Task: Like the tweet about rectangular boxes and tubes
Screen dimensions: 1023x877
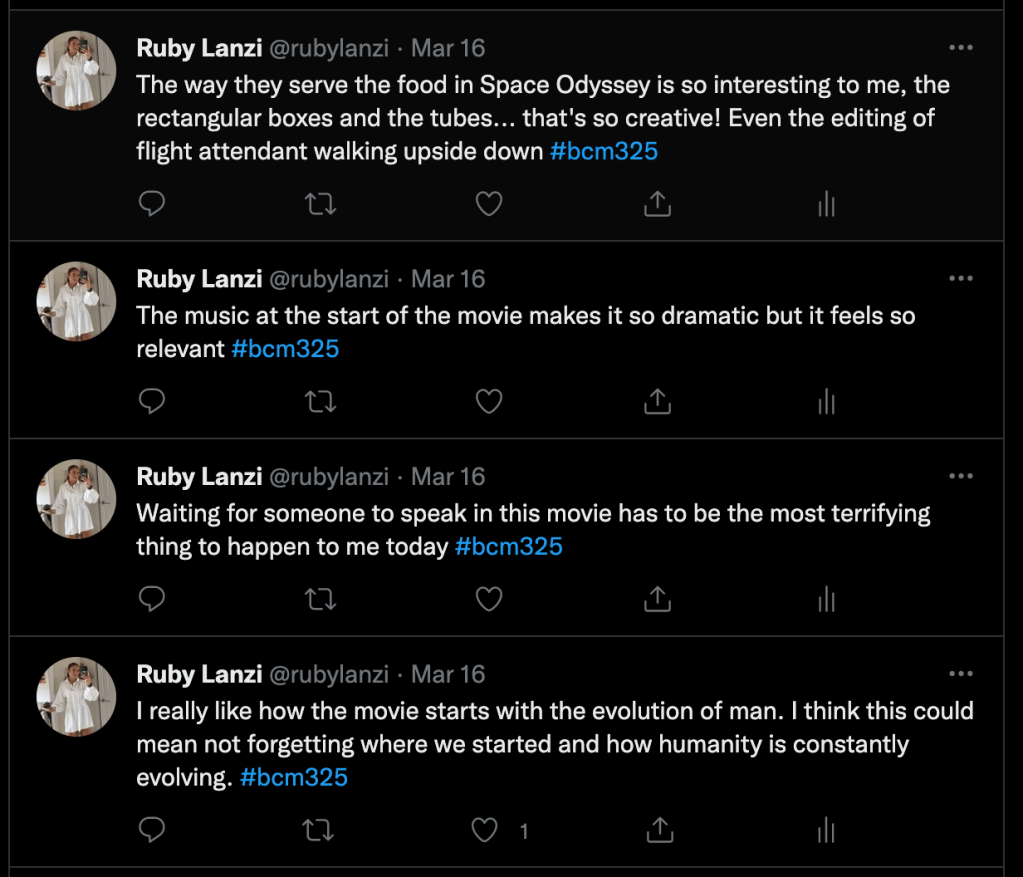Action: 488,205
